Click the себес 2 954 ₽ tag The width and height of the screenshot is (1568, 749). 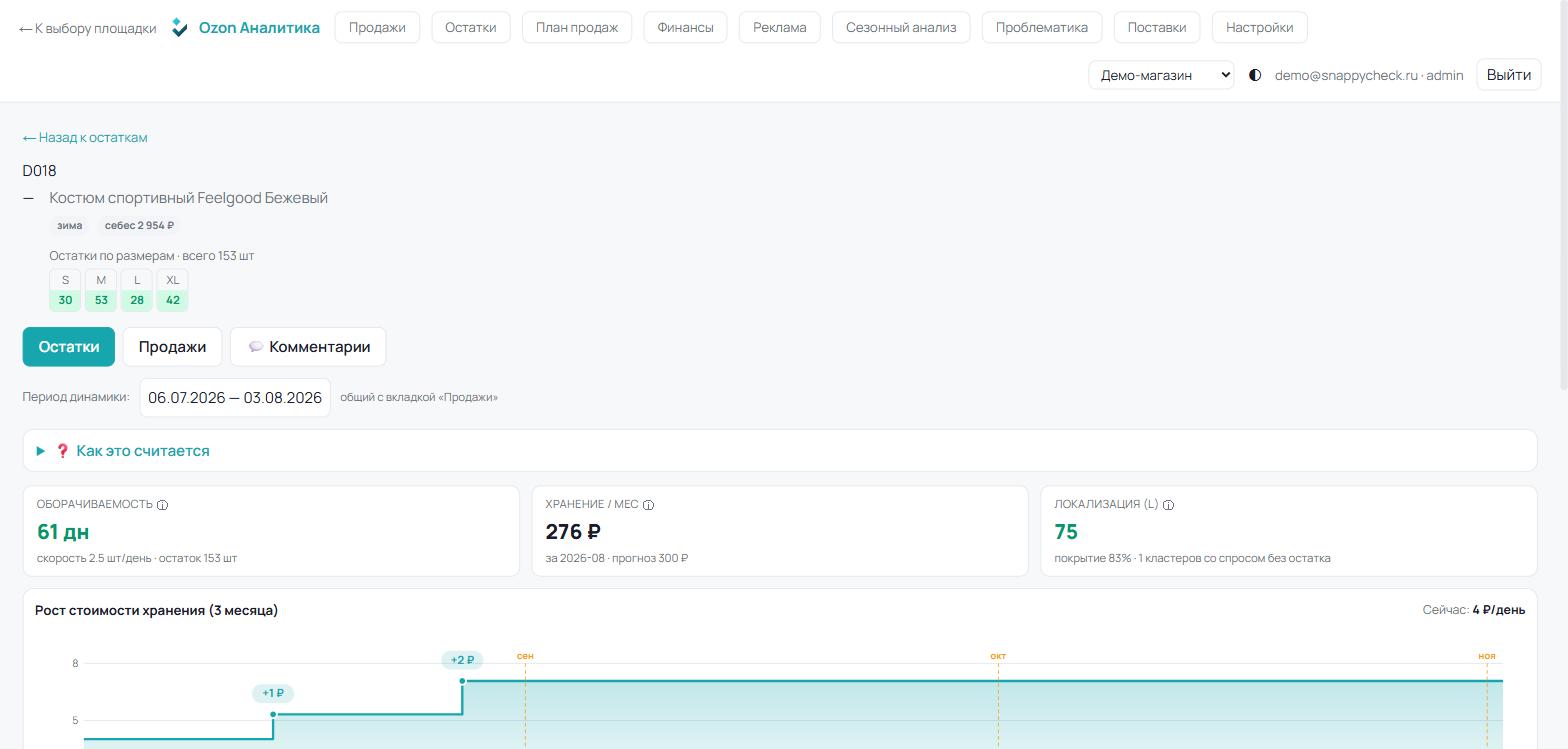coord(140,226)
